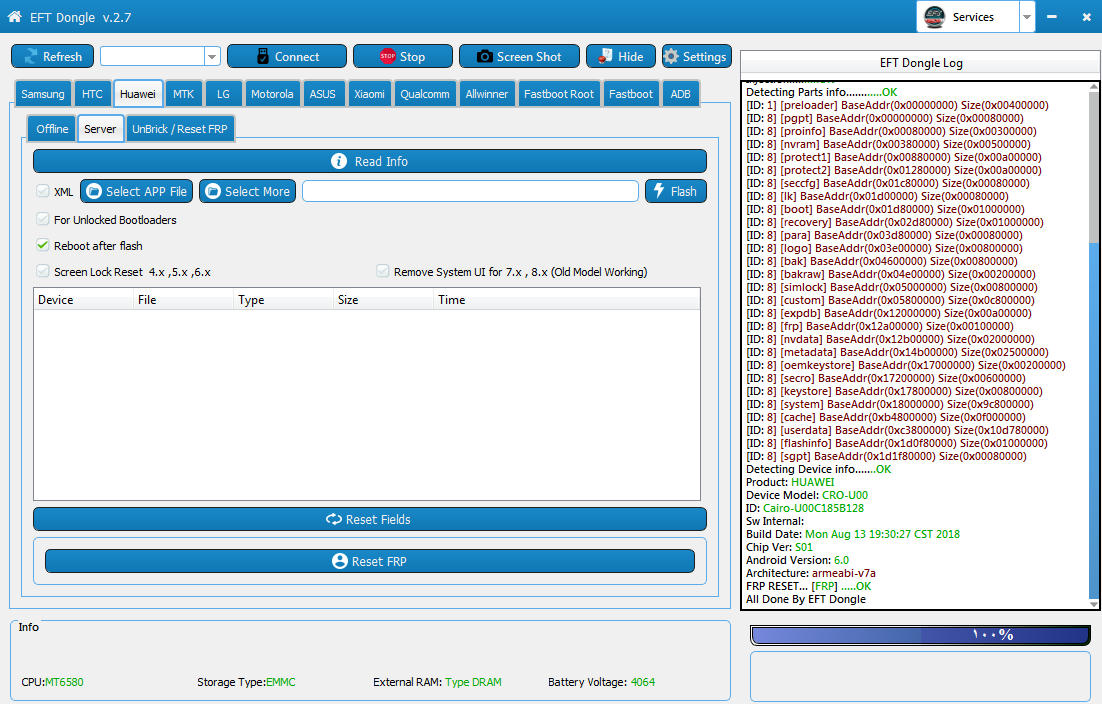The image size is (1102, 704).
Task: Switch to the MTK tab
Action: point(183,94)
